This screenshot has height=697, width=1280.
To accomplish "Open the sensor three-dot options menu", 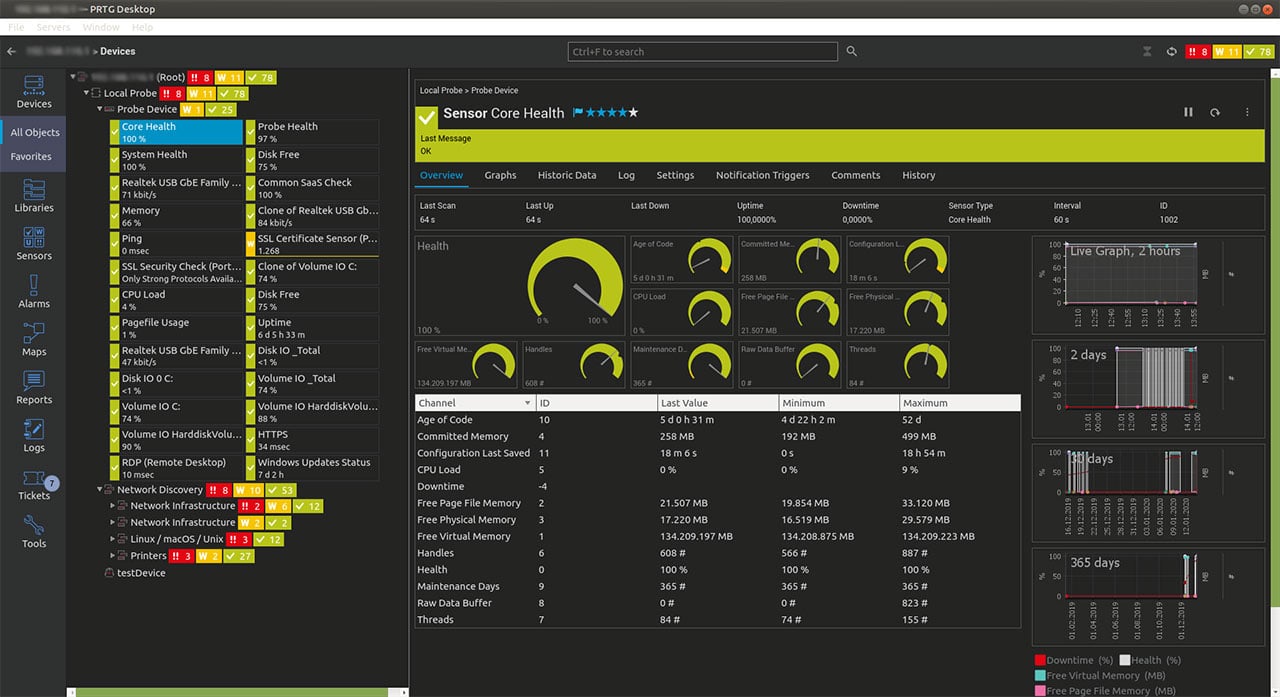I will (1247, 113).
